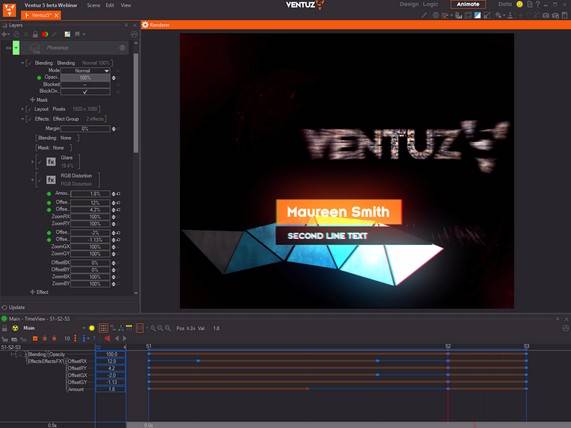This screenshot has height=428, width=571.
Task: Toggle animation dot beside the -2% offset
Action: pyautogui.click(x=49, y=232)
